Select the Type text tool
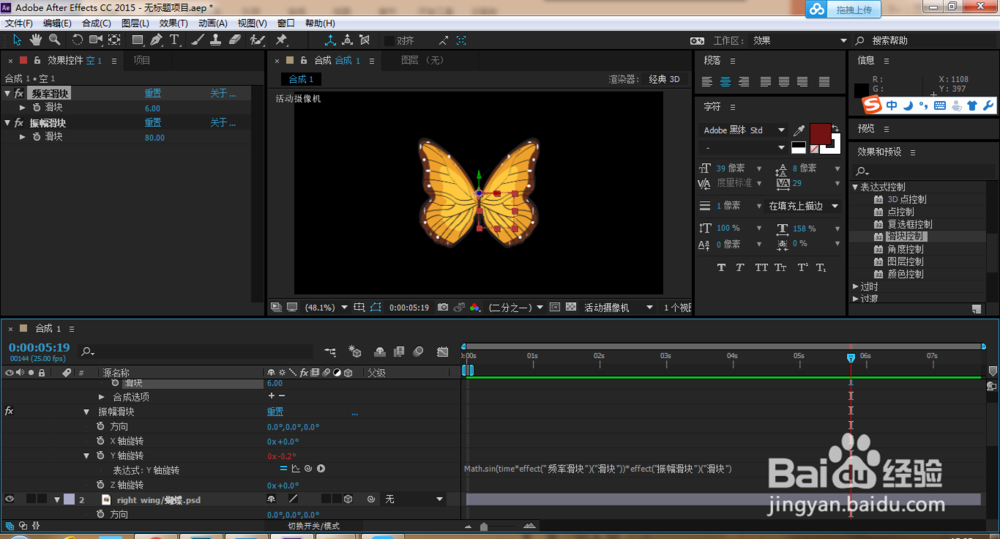 point(174,40)
